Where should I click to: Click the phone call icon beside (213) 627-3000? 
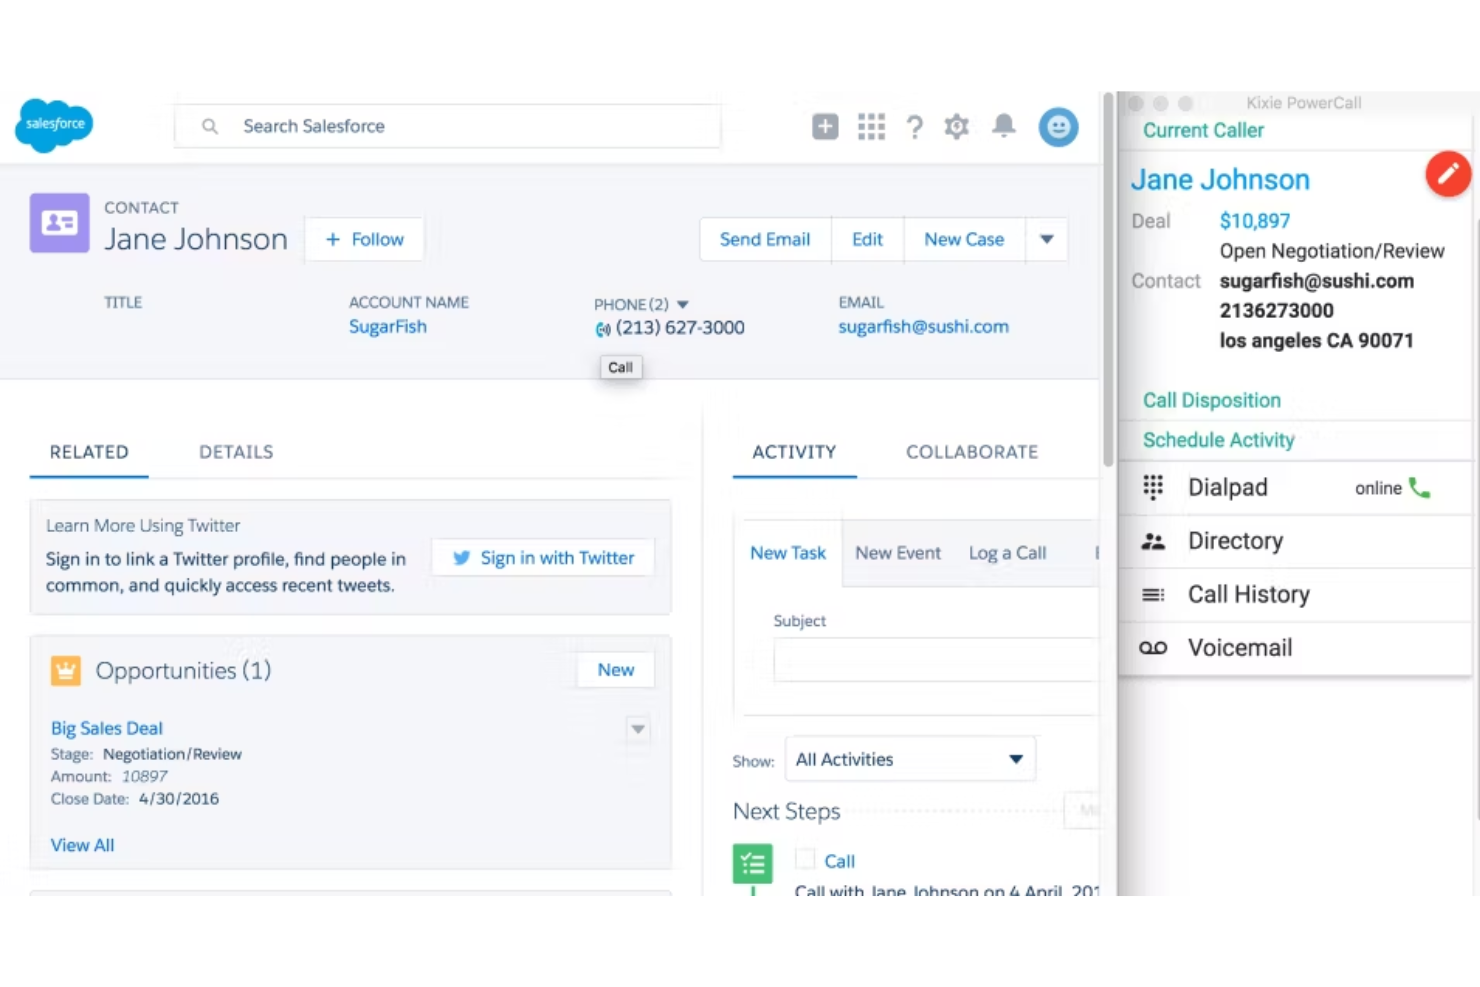[603, 329]
